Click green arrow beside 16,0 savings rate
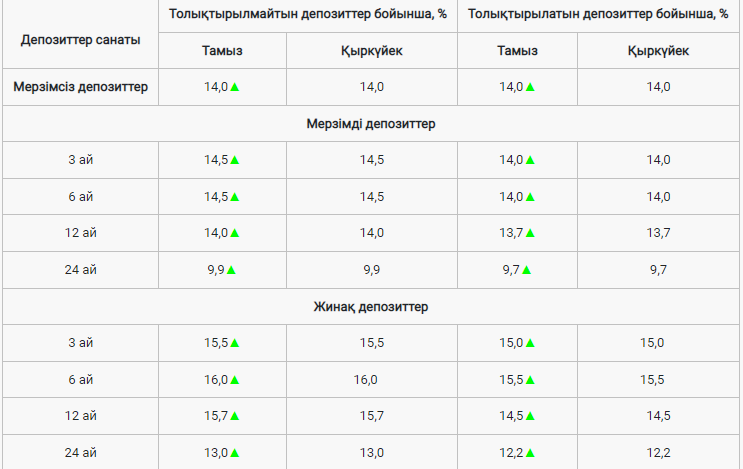This screenshot has width=743, height=469. point(235,380)
